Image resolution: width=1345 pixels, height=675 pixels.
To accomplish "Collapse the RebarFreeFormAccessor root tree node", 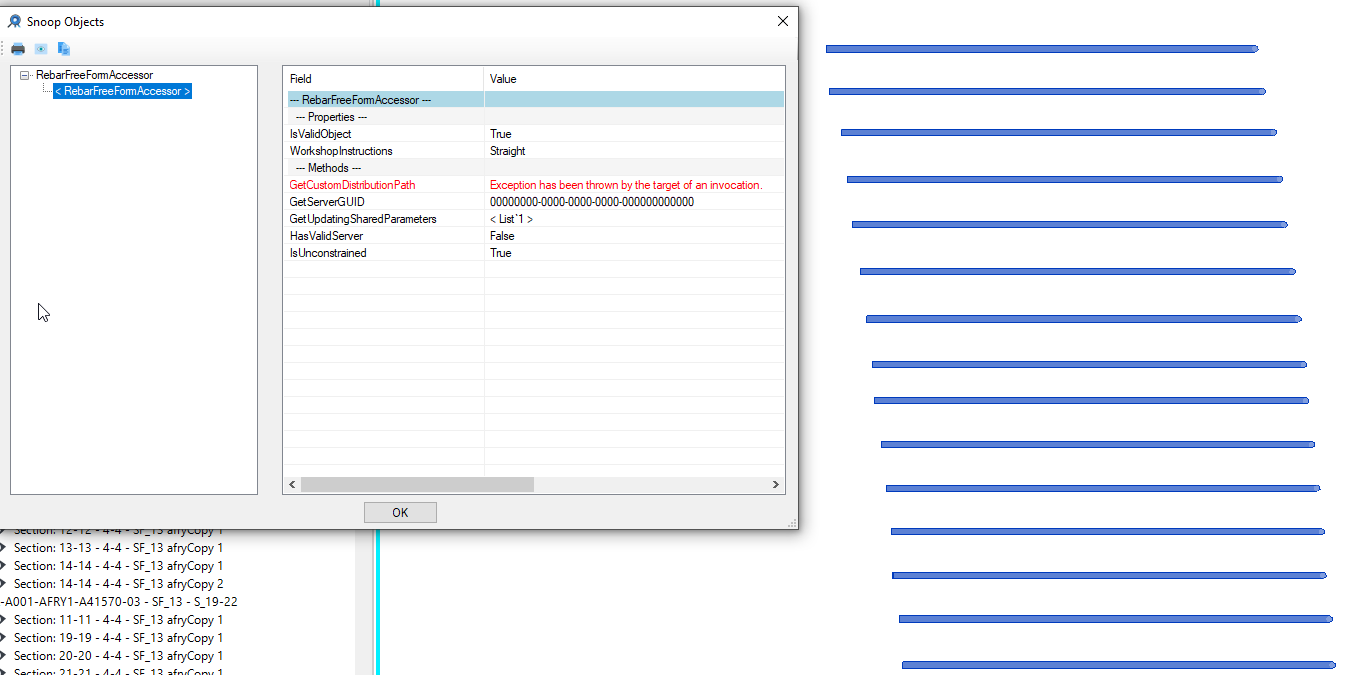I will [24, 75].
